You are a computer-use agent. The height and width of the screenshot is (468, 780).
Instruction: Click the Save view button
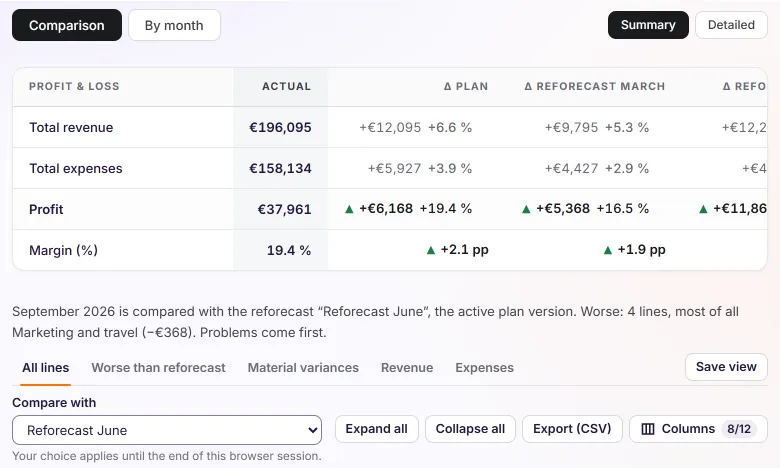(x=726, y=367)
